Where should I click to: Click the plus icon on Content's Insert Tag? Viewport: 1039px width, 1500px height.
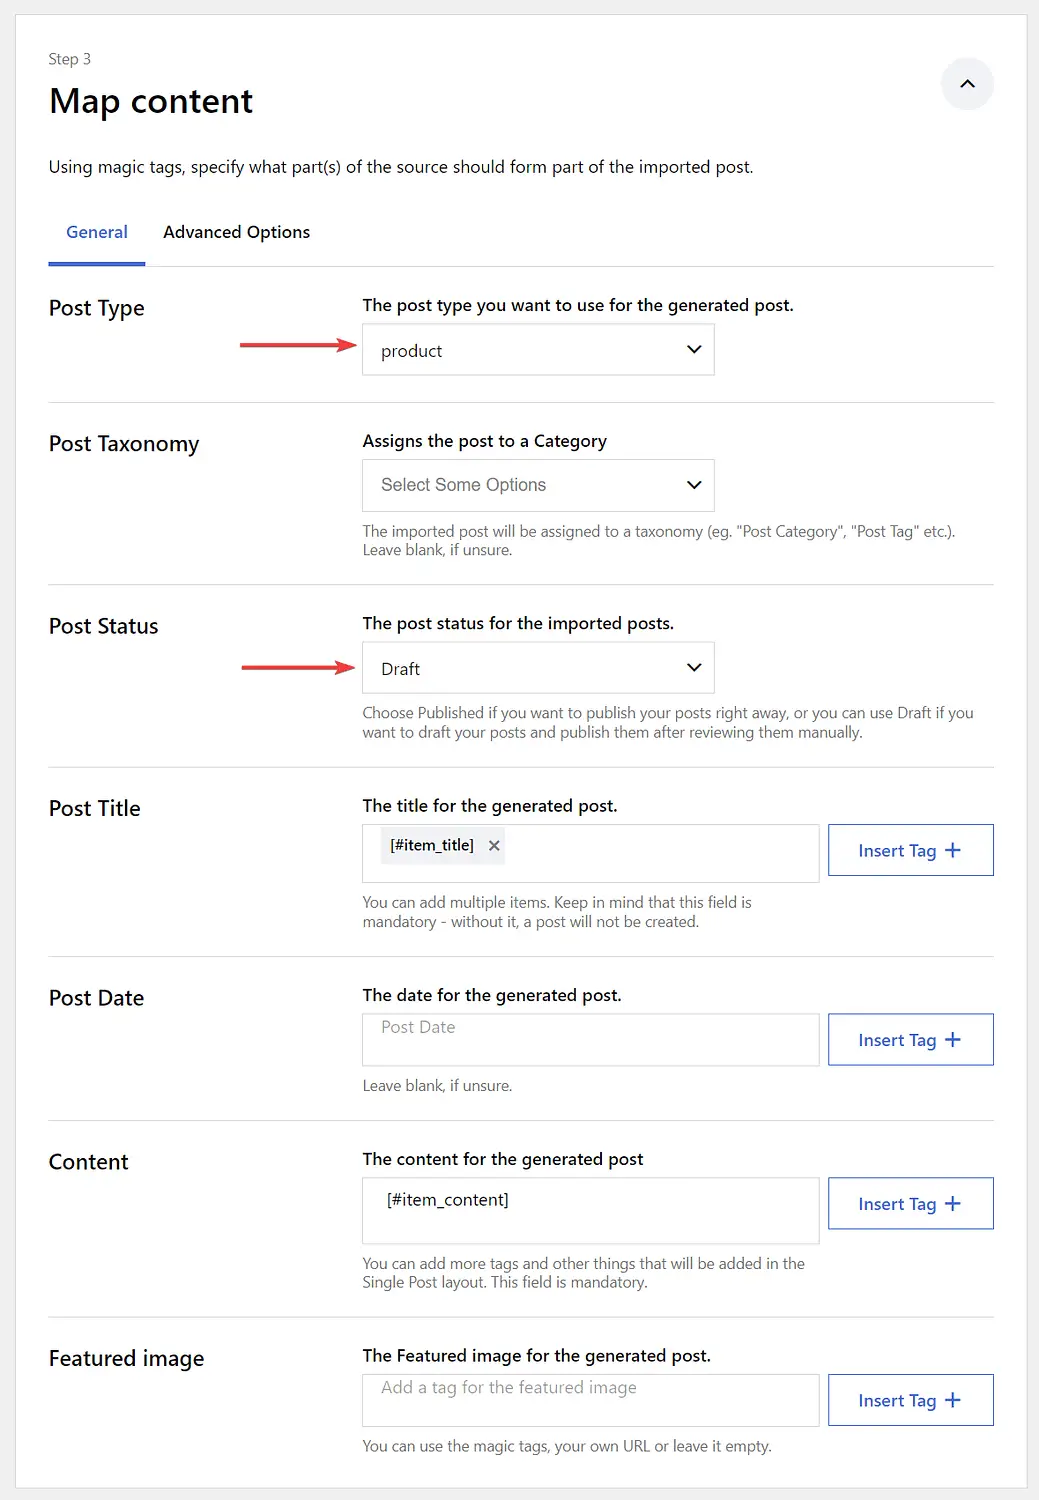[x=953, y=1204]
